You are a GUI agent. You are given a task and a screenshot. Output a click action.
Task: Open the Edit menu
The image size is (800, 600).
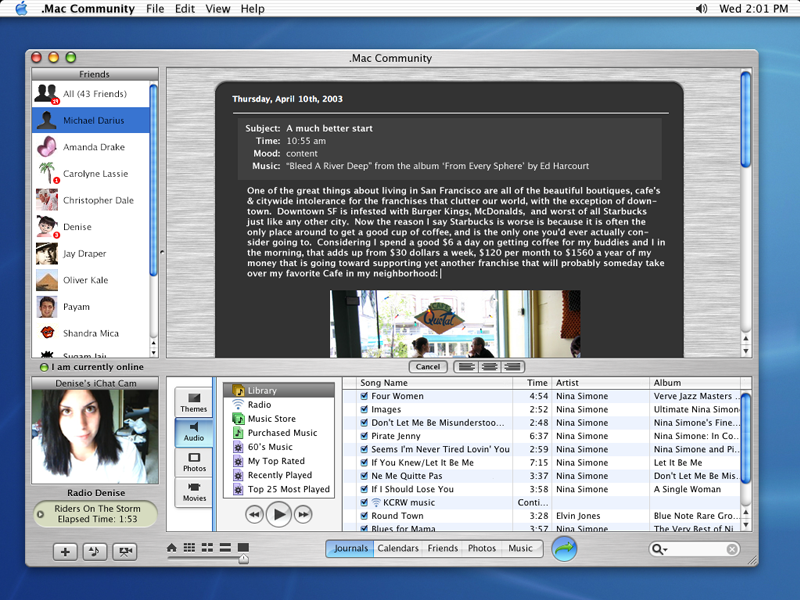coord(185,9)
